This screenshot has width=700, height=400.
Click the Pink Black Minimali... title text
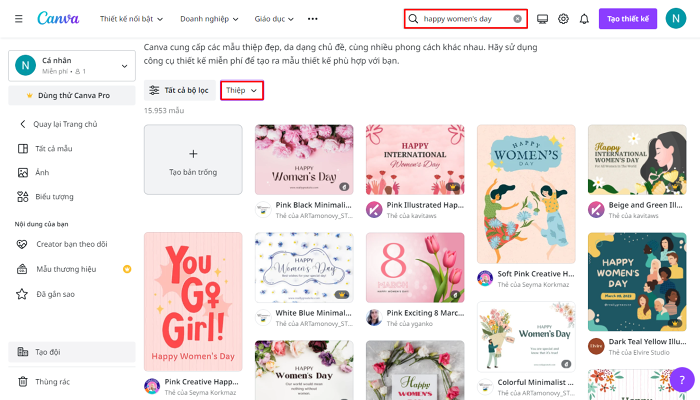(x=313, y=205)
